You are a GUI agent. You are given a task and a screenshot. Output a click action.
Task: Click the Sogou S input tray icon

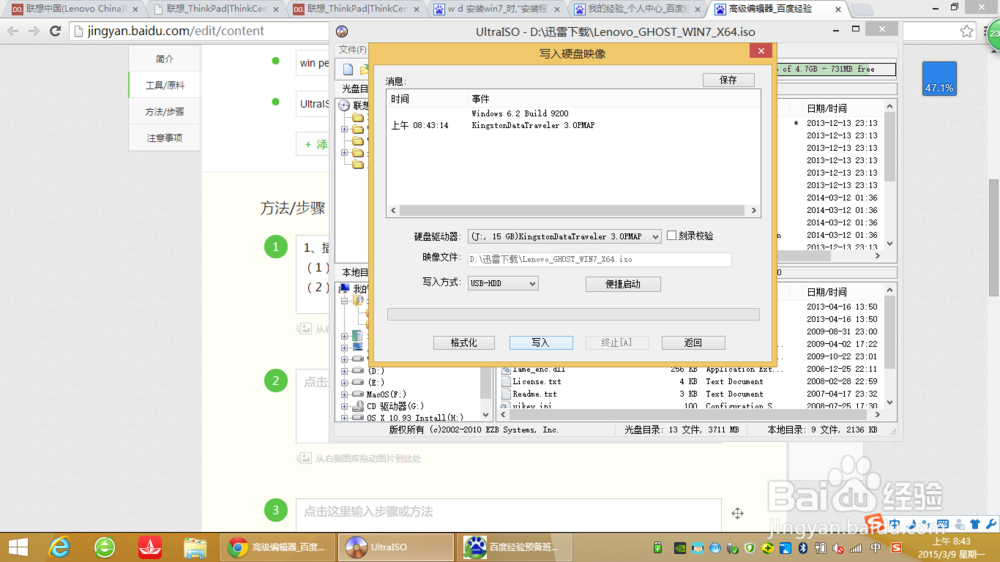click(x=897, y=548)
